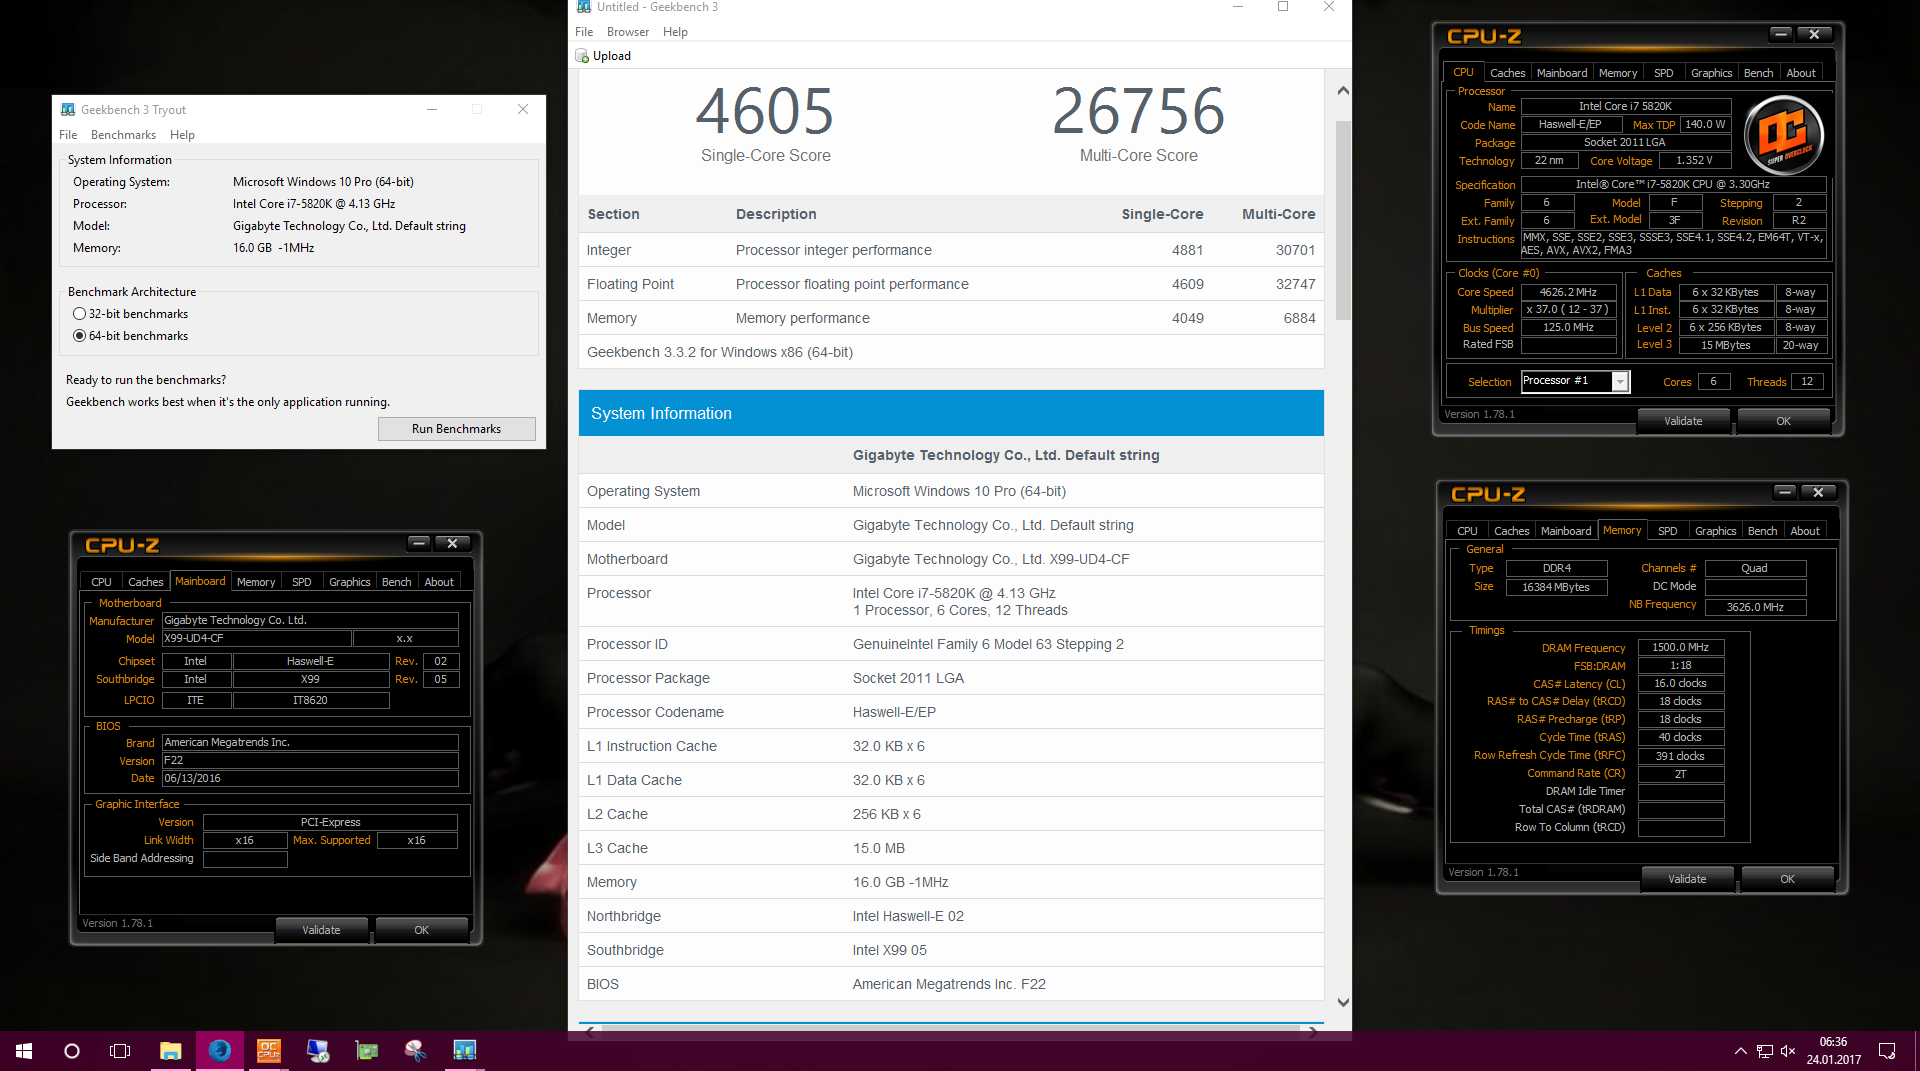Switch to About tab in top-right CPU-Z
Viewport: 1920px width, 1071px height.
1801,73
